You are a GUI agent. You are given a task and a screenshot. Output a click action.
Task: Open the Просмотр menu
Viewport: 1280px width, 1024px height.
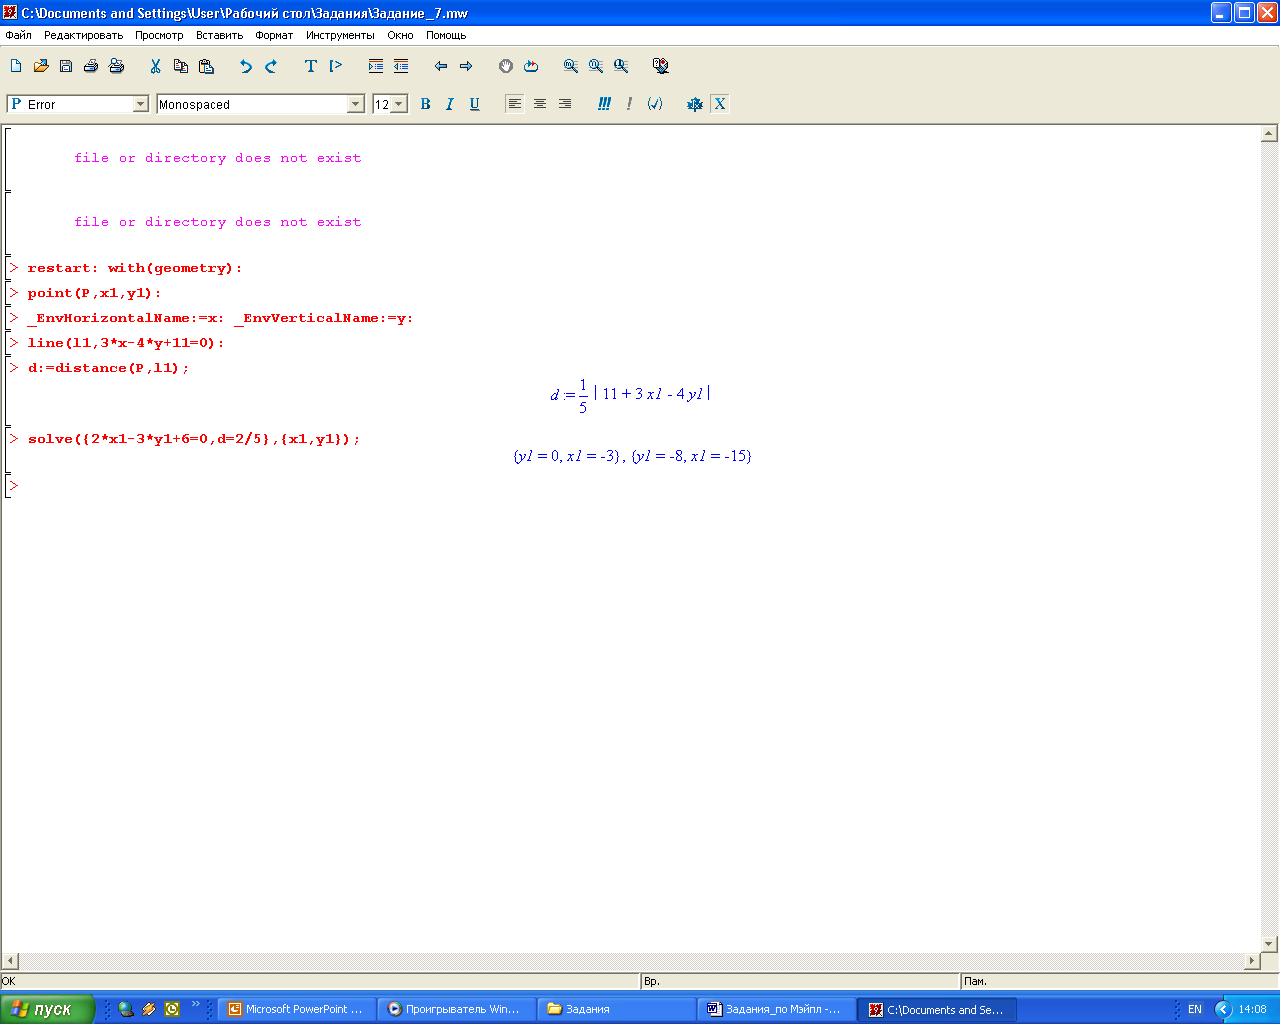(159, 35)
